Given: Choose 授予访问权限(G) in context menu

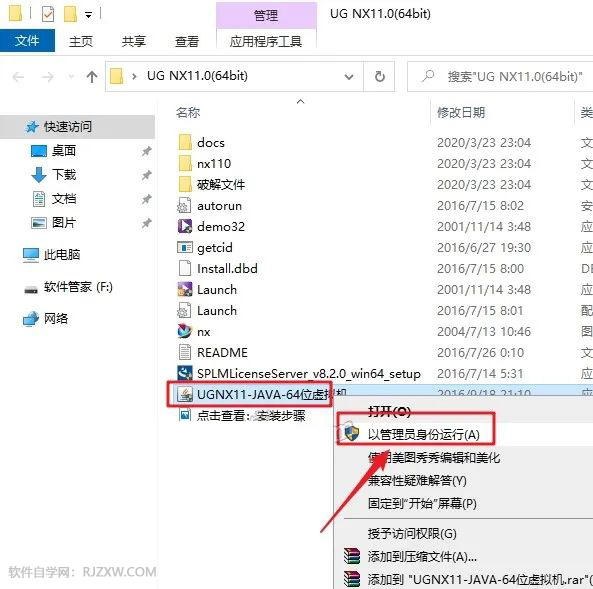Looking at the screenshot, I should tap(412, 534).
